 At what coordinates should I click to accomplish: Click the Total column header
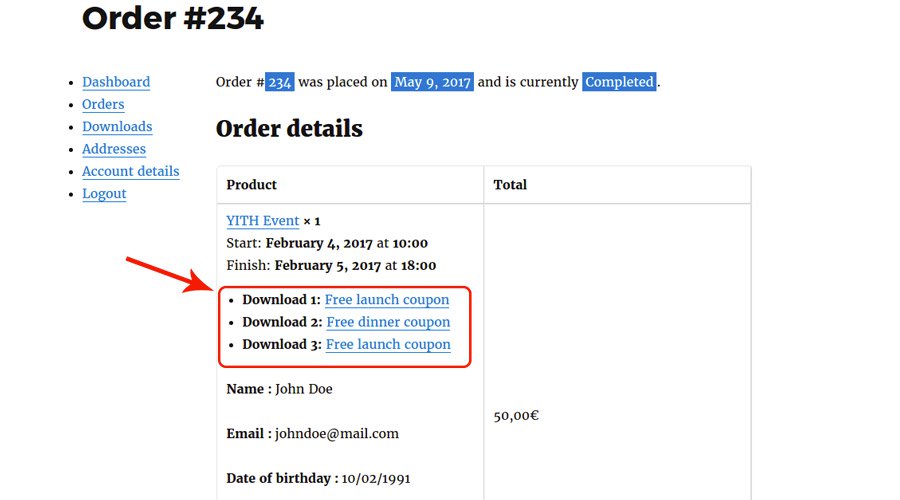point(510,185)
